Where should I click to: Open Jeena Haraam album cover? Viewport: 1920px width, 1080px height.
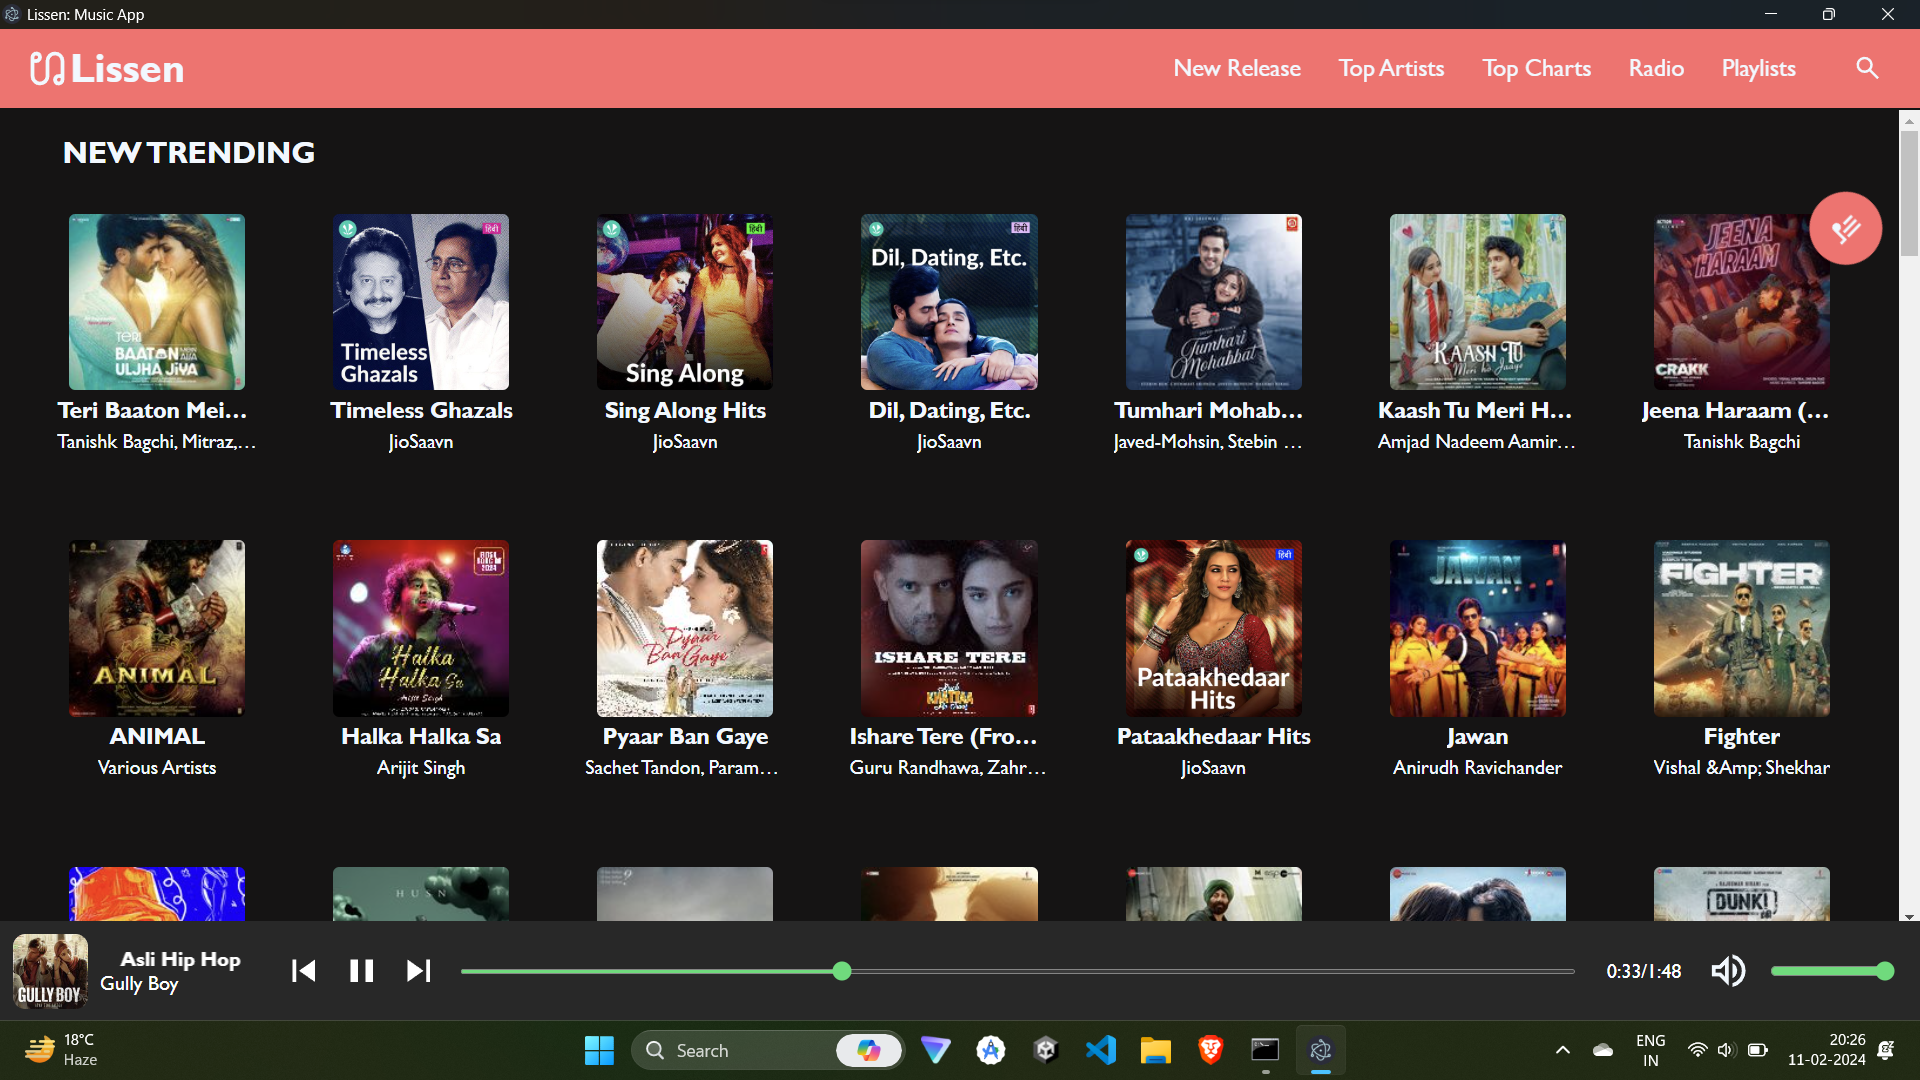coord(1741,302)
